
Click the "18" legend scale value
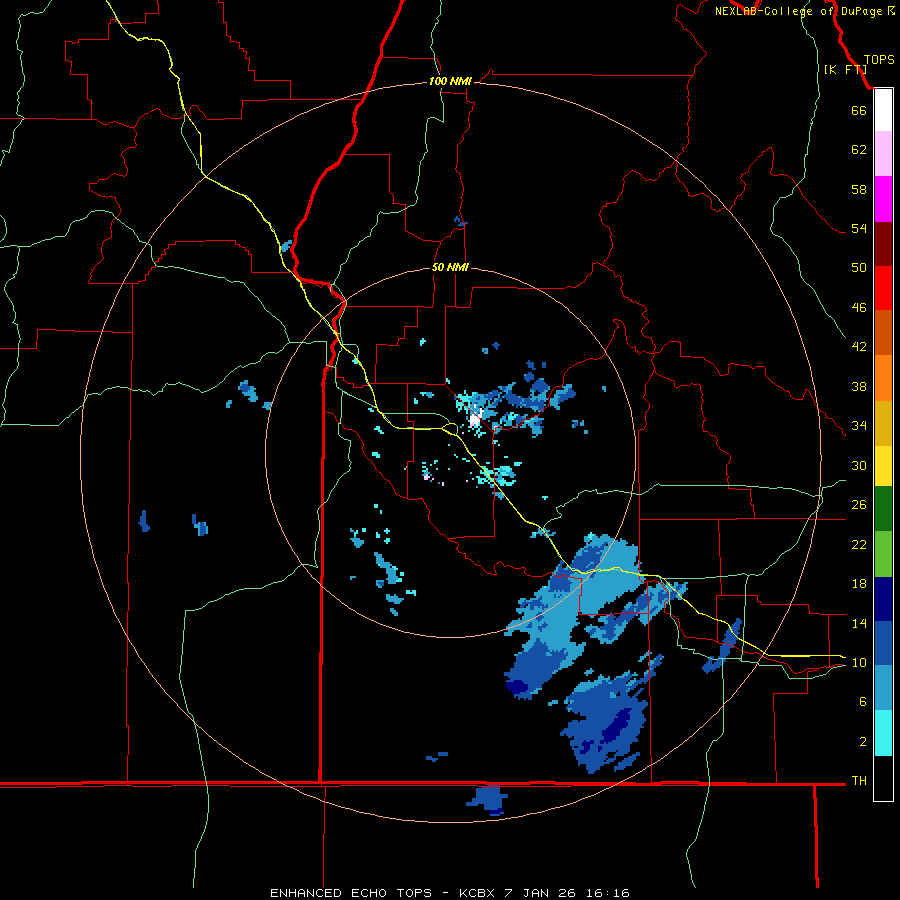[859, 584]
